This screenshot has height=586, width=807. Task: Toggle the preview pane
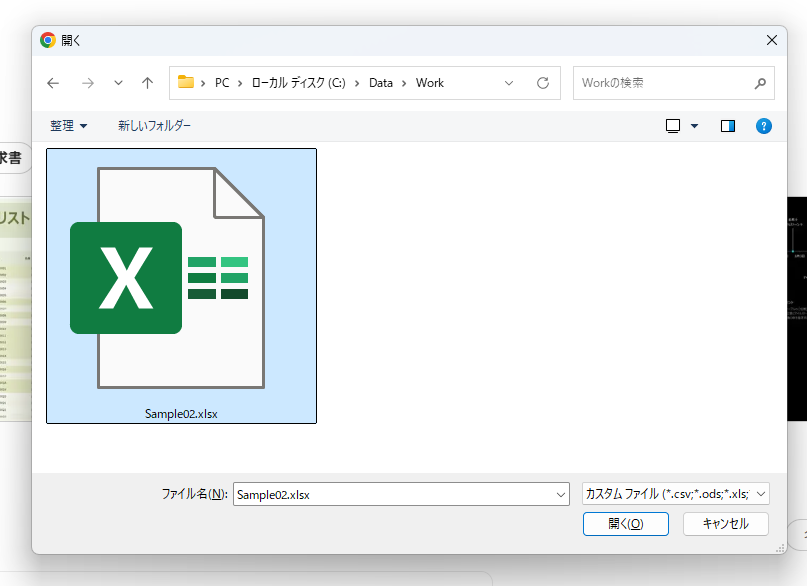(x=728, y=126)
